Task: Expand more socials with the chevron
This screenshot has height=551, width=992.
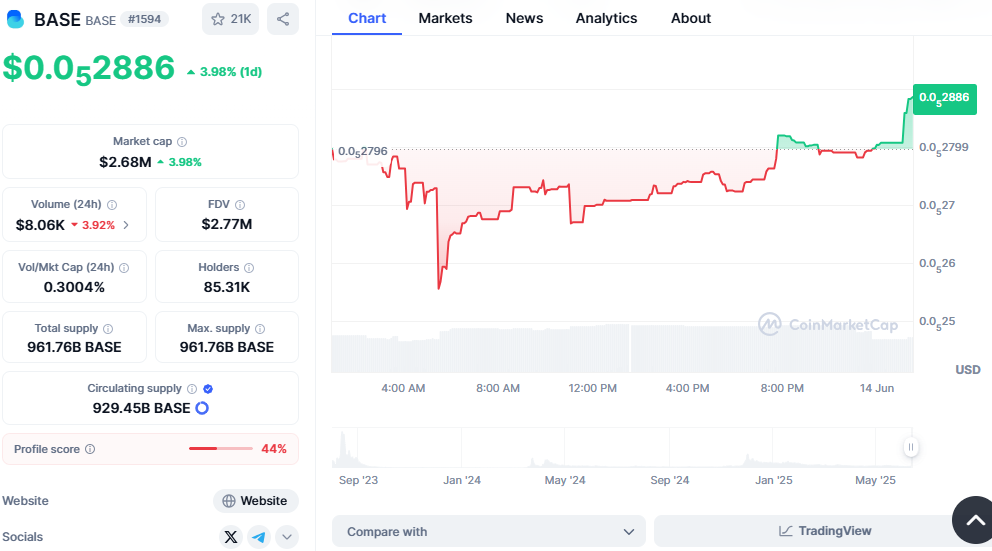Action: 287,537
